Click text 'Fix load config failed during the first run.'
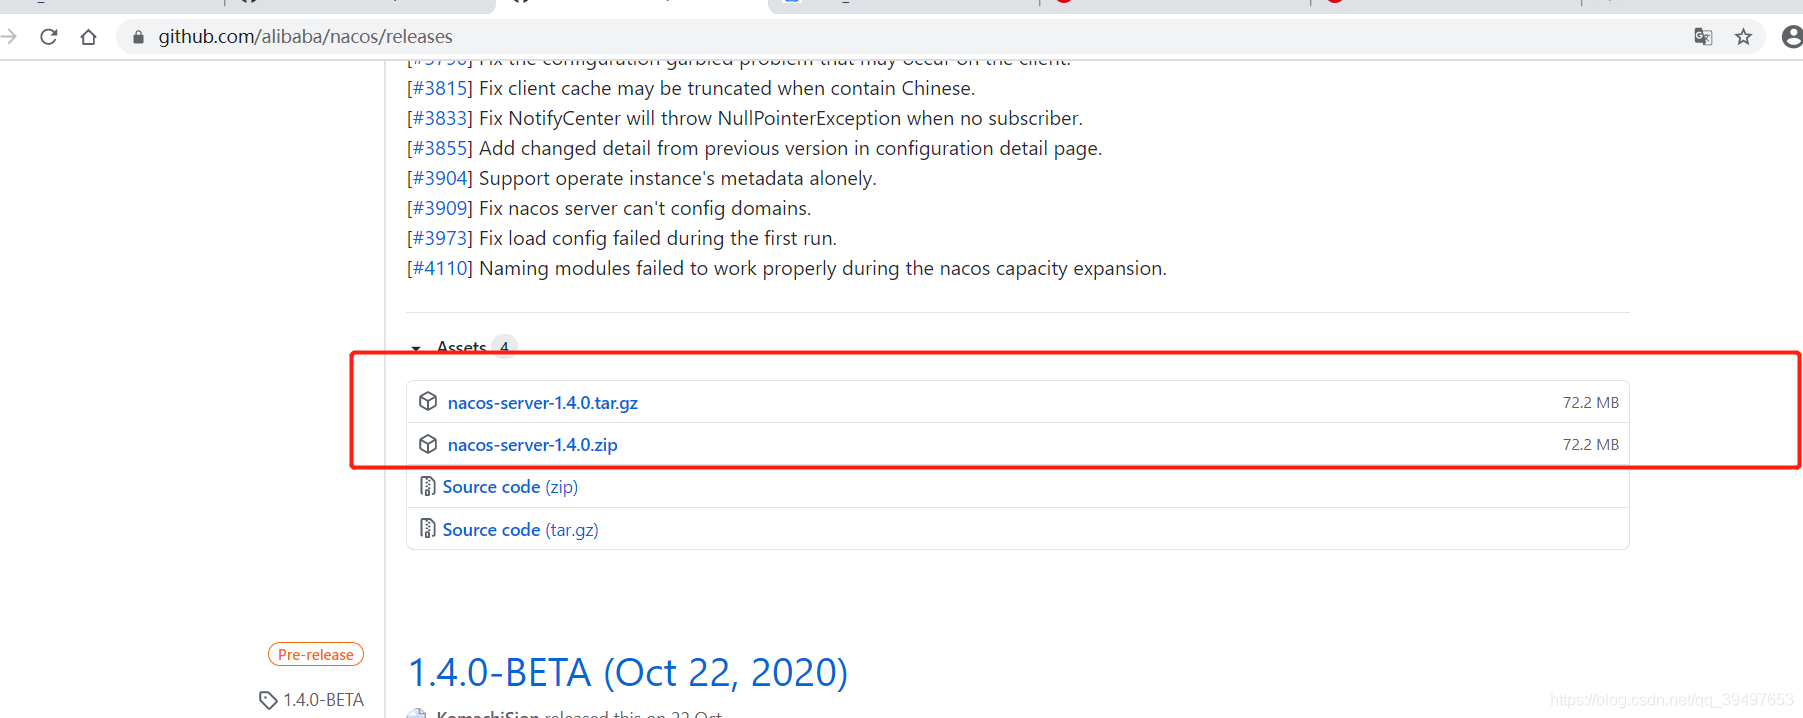This screenshot has width=1803, height=718. [x=657, y=238]
